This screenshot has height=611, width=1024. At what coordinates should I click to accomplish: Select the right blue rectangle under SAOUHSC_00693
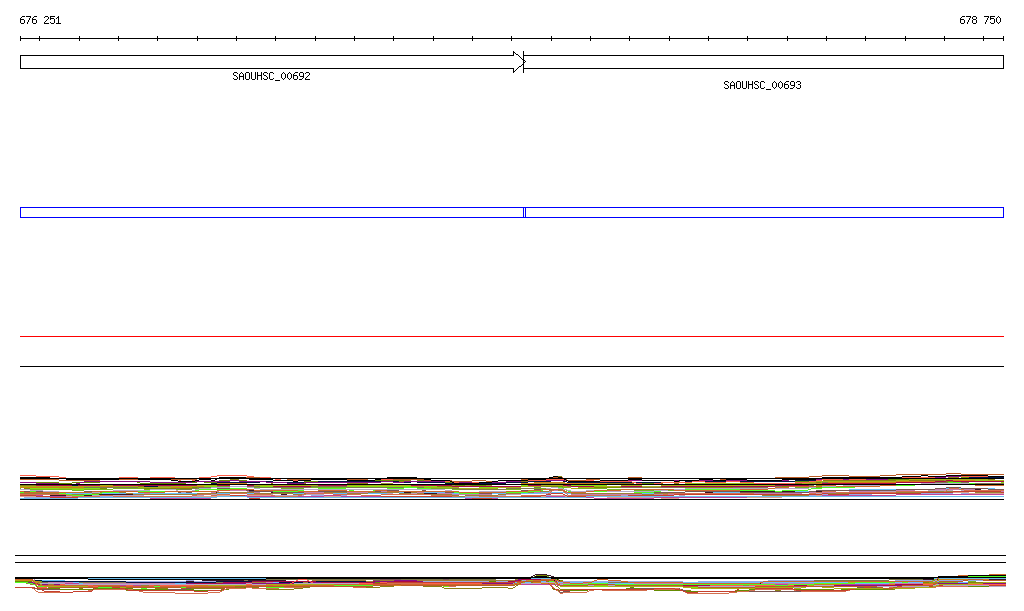click(x=764, y=212)
